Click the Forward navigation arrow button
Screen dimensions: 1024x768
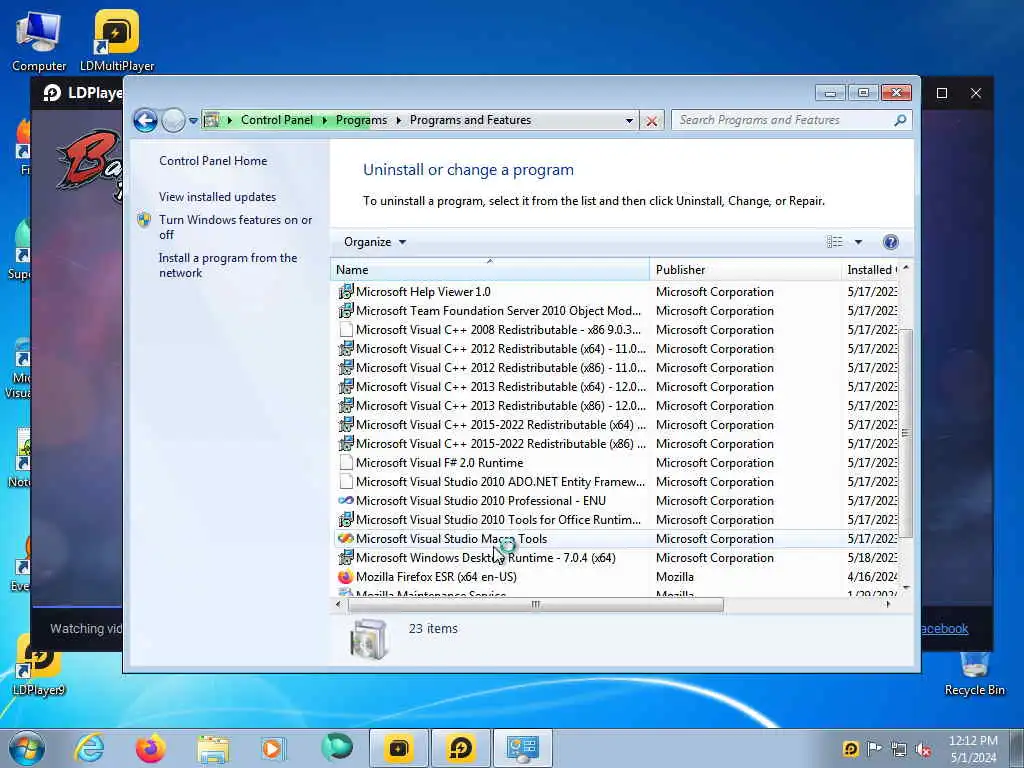tap(173, 120)
